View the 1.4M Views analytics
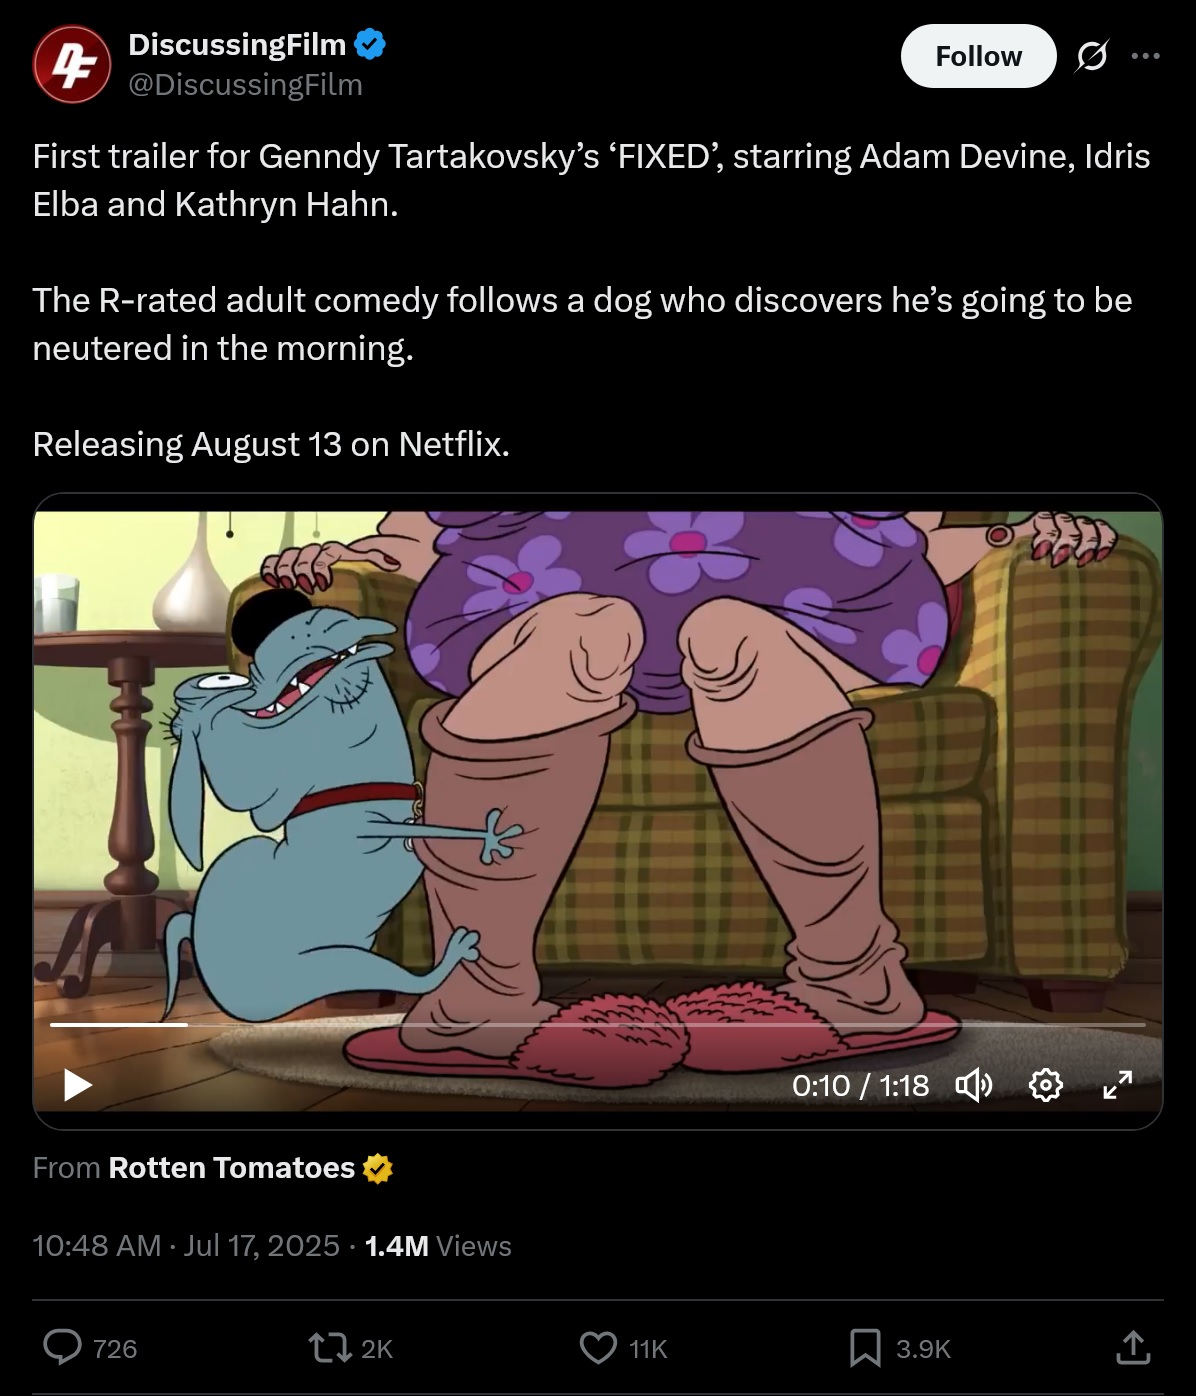This screenshot has width=1196, height=1396. tap(438, 1246)
